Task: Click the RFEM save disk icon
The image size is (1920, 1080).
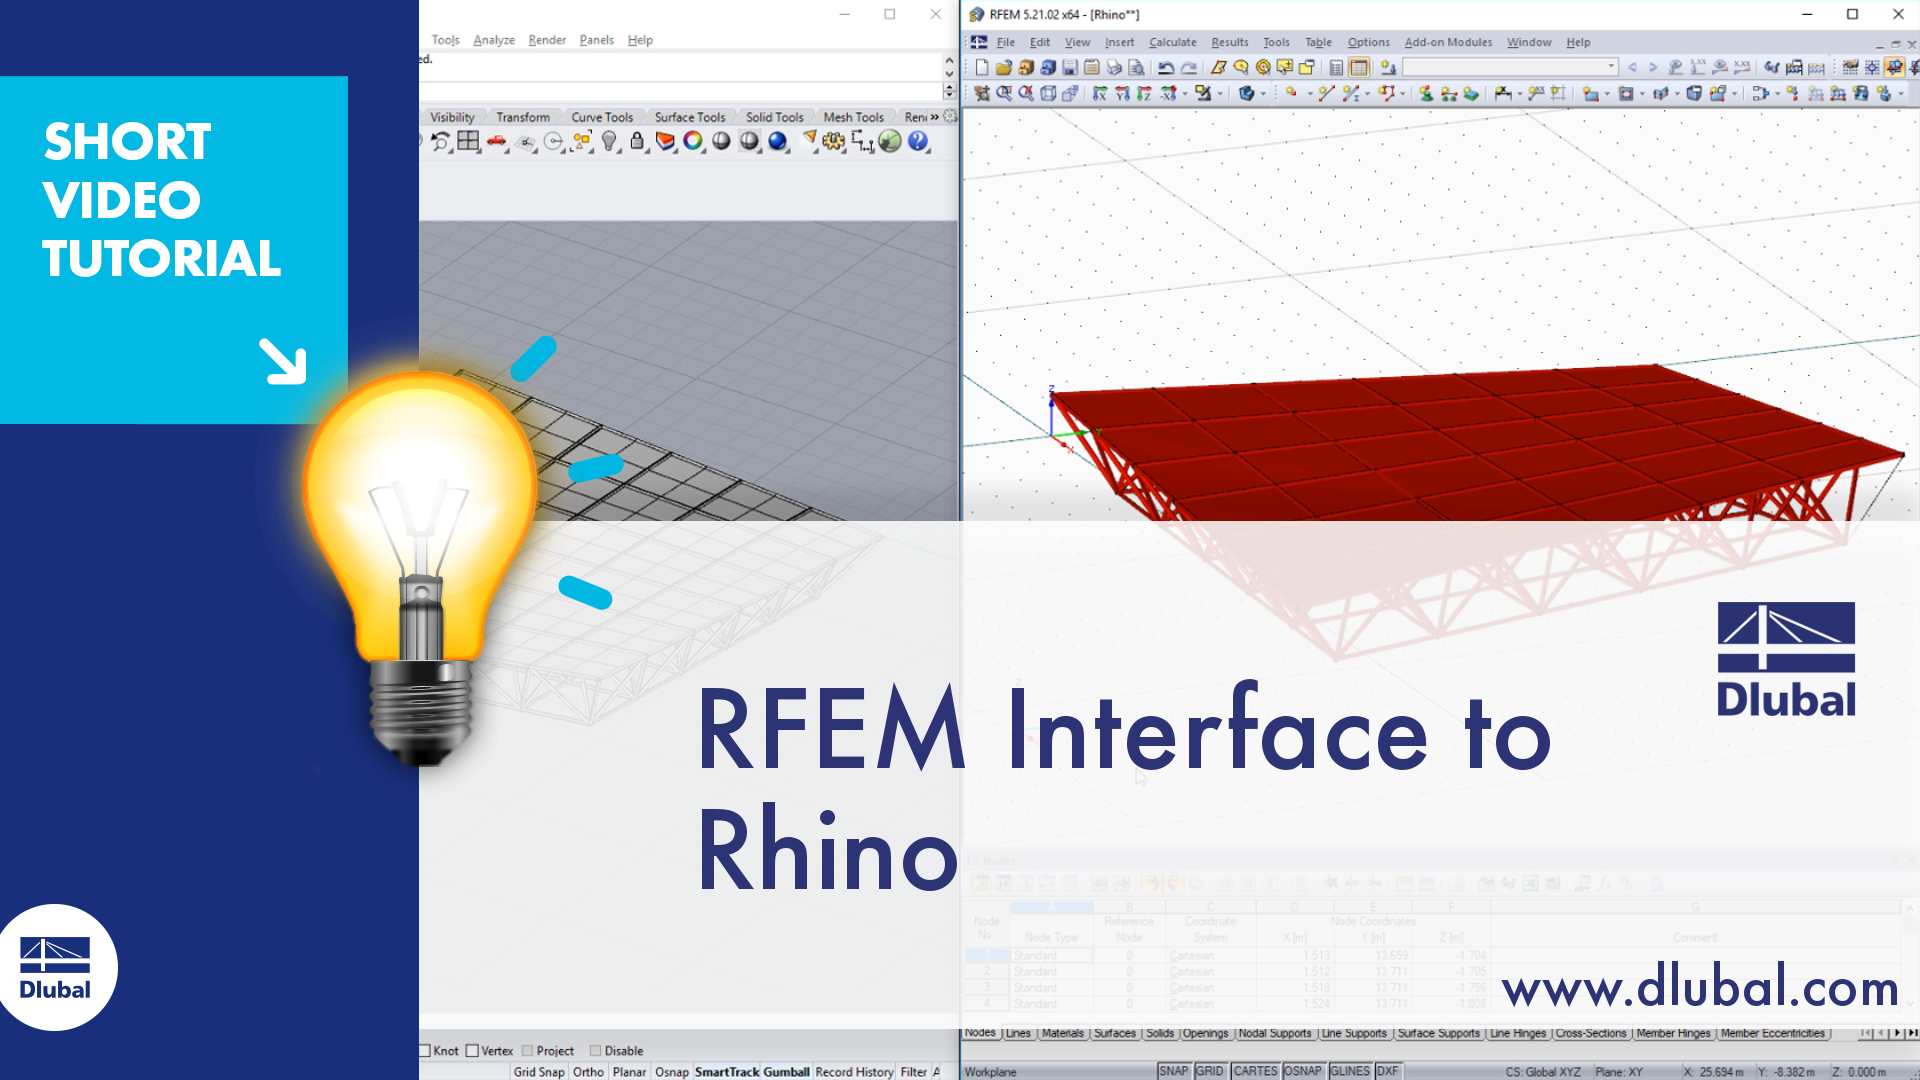Action: pyautogui.click(x=1070, y=68)
